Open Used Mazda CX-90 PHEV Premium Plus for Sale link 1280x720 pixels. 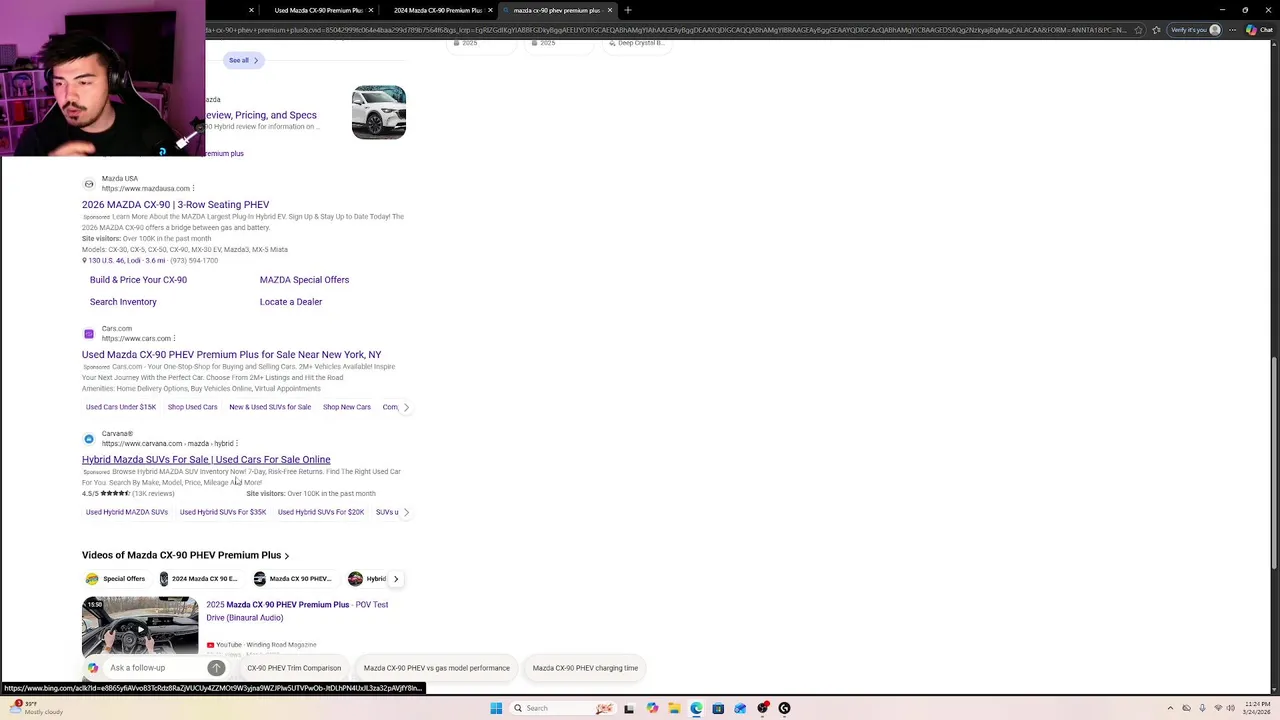[x=231, y=355]
